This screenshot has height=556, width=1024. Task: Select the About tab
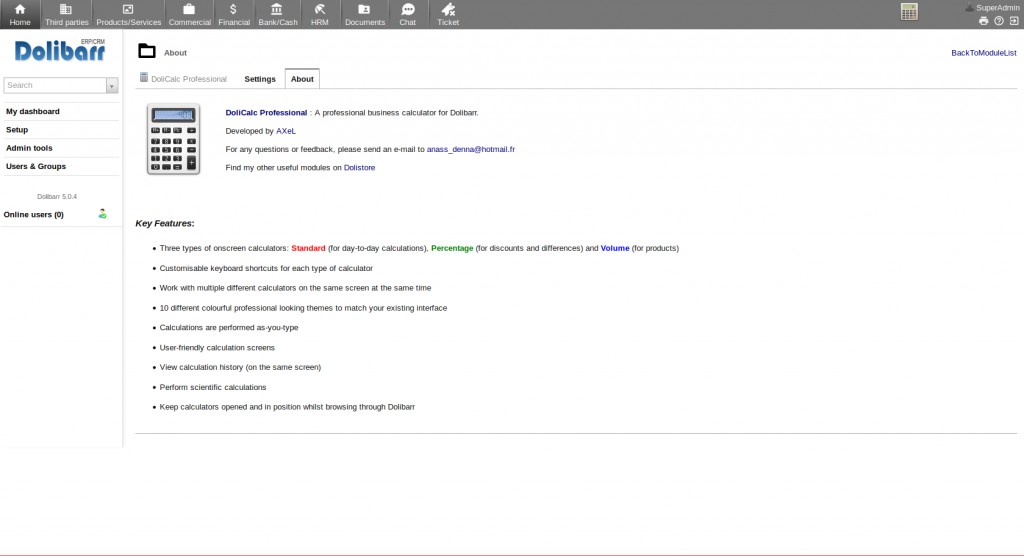[302, 79]
